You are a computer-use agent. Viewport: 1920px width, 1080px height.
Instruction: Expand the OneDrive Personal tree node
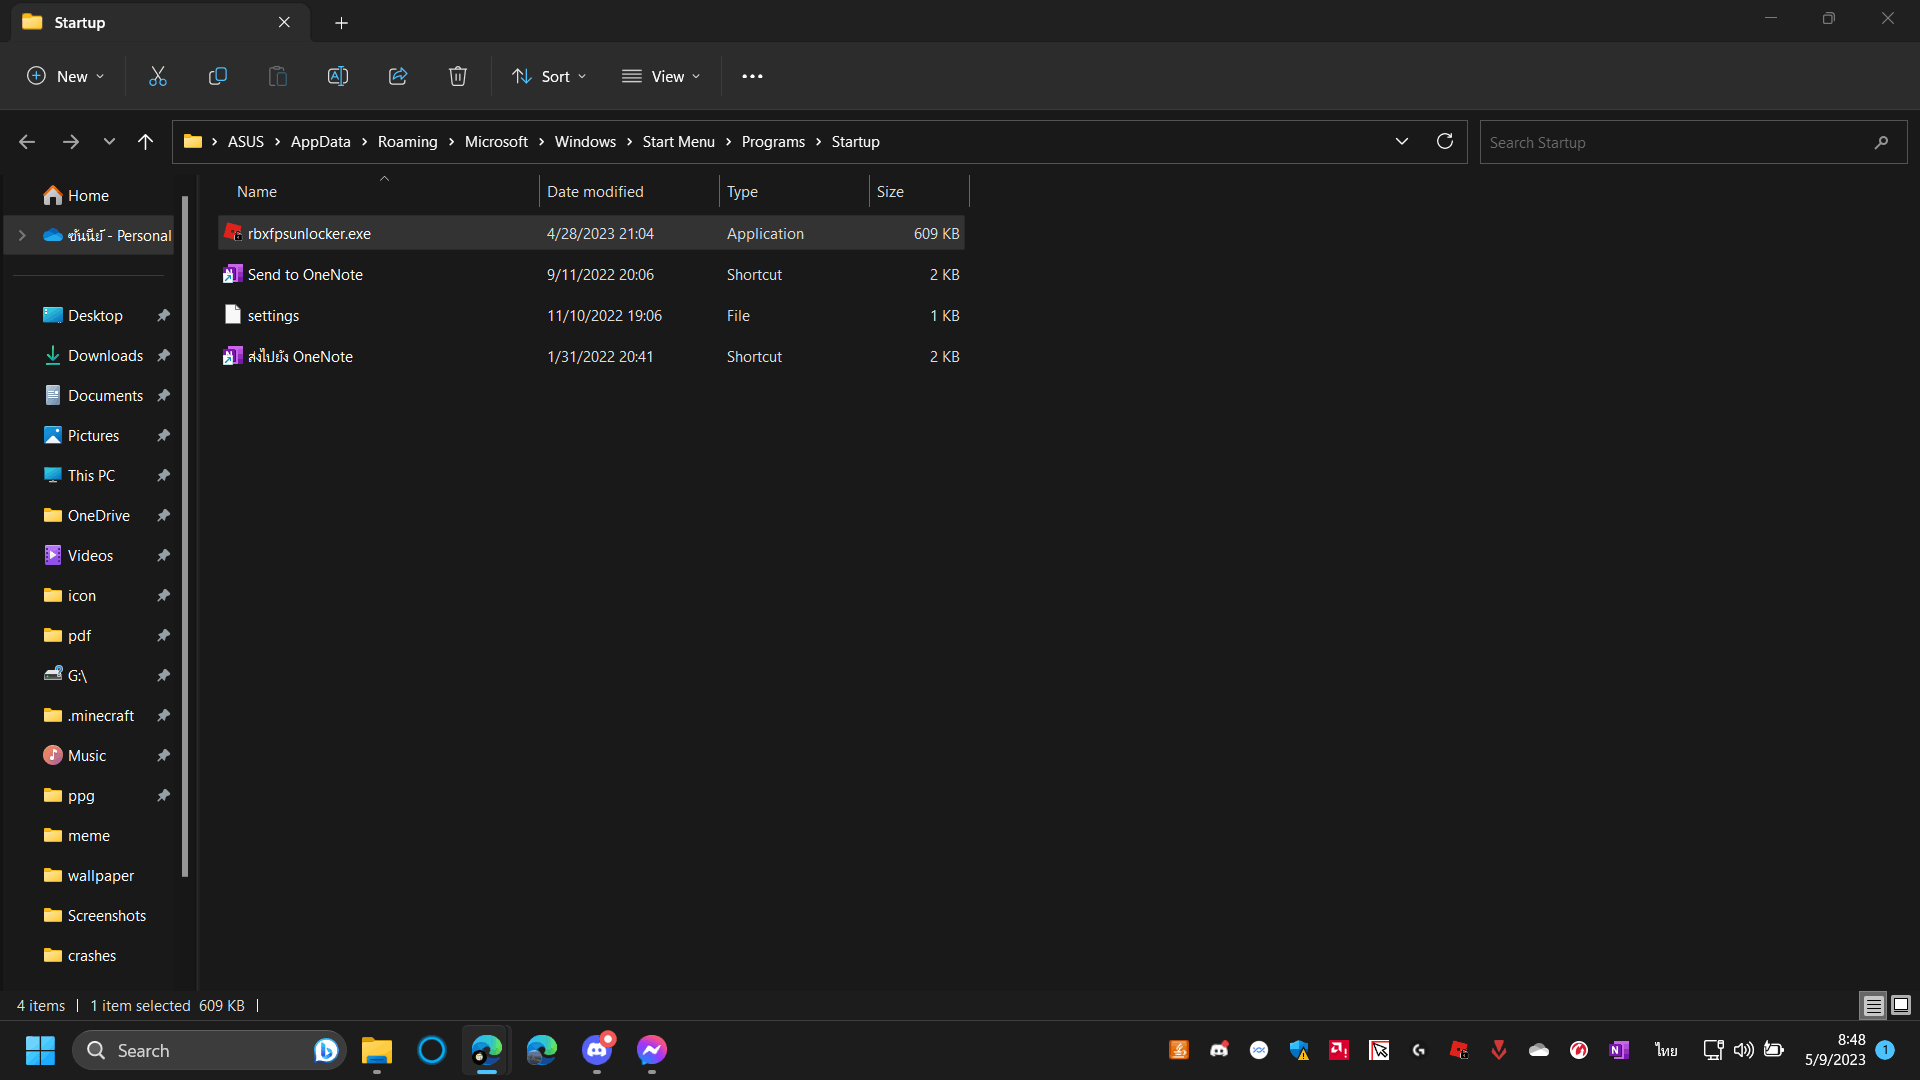coord(22,235)
